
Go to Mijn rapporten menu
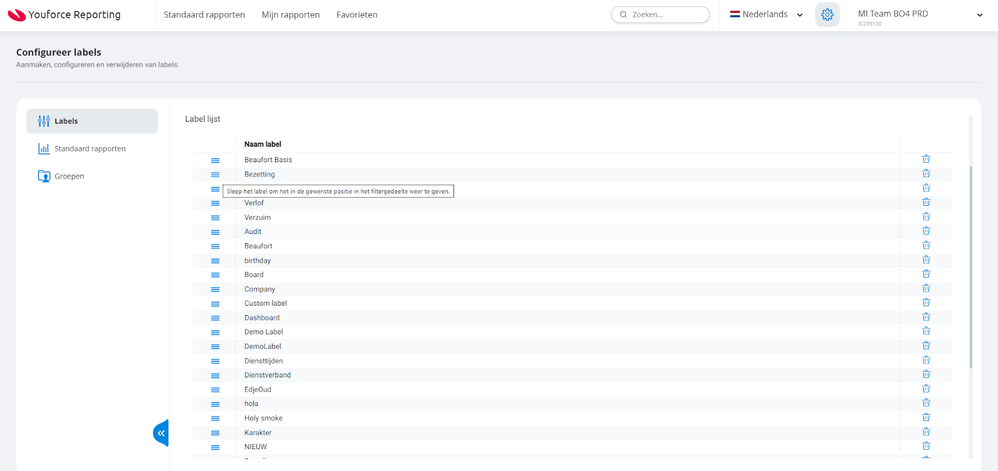[291, 15]
